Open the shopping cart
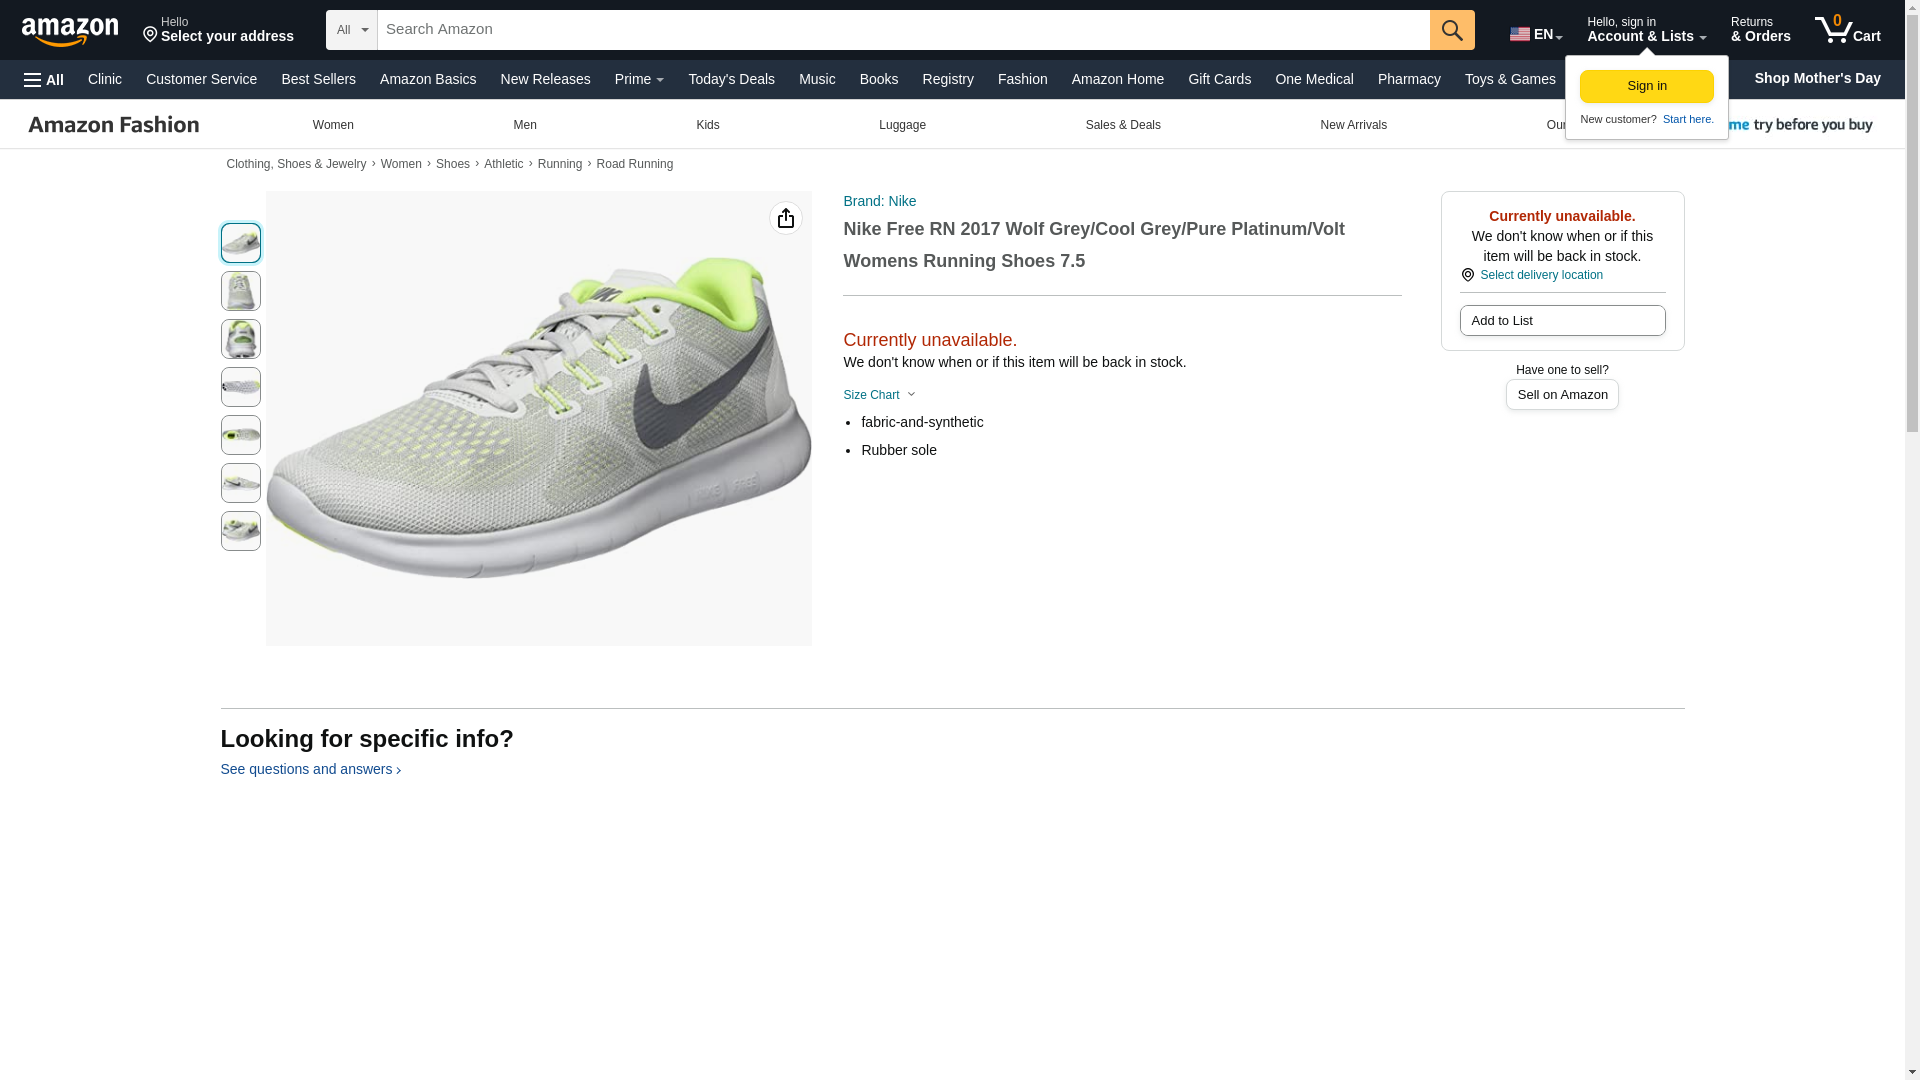The height and width of the screenshot is (1080, 1920). pos(1848,30)
